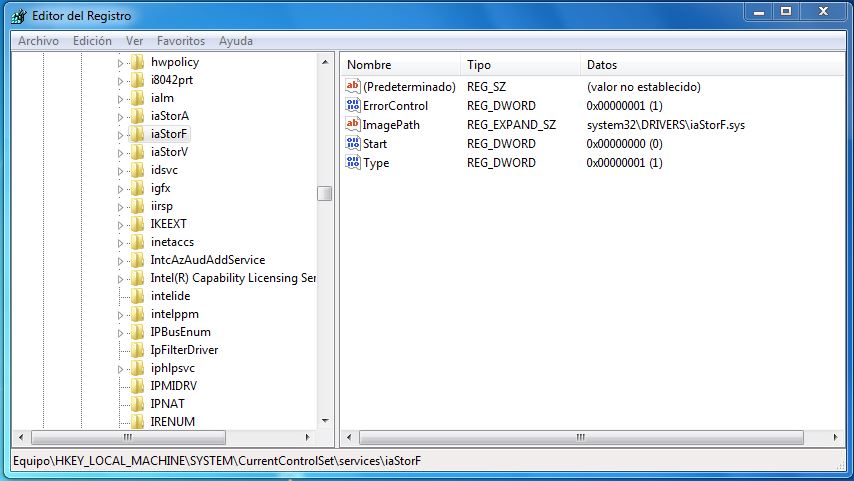Click the ImagePath string value icon

(x=353, y=124)
